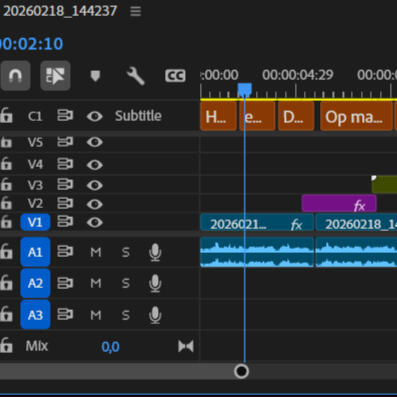Toggle sync lock for A1 track
This screenshot has height=397, width=397.
tap(65, 252)
